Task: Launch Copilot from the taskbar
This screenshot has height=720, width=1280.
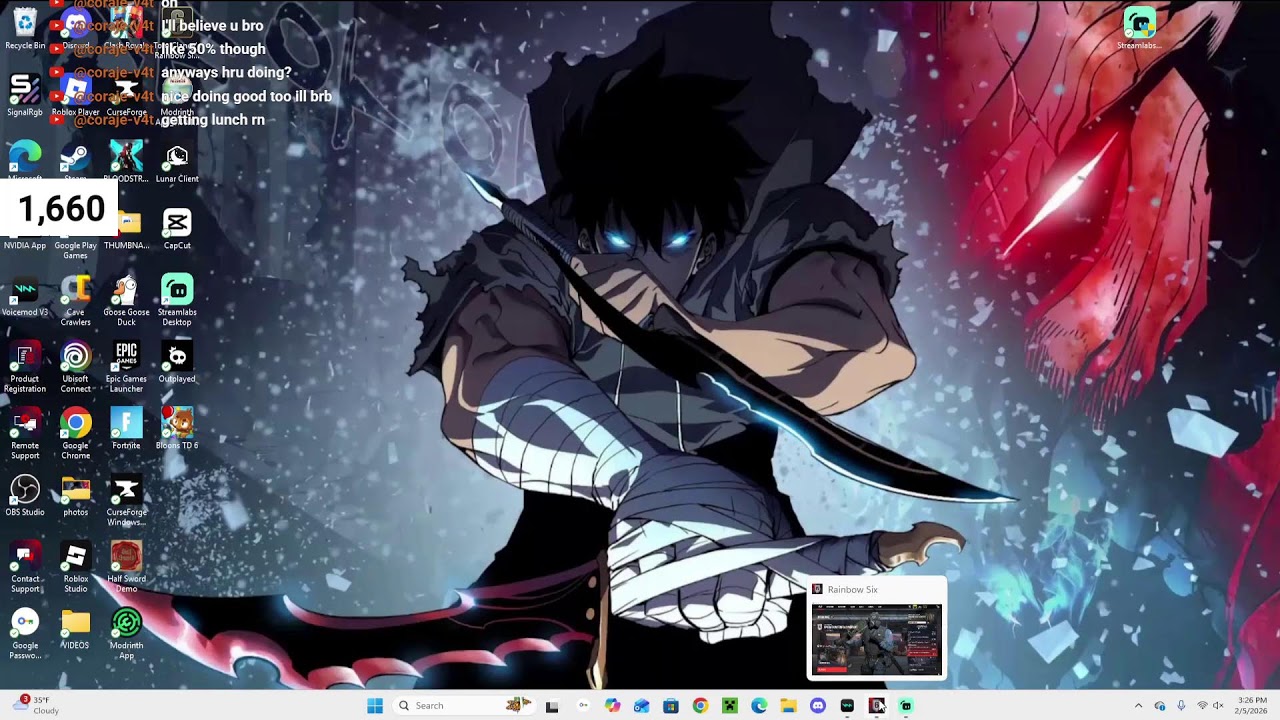Action: [x=612, y=706]
